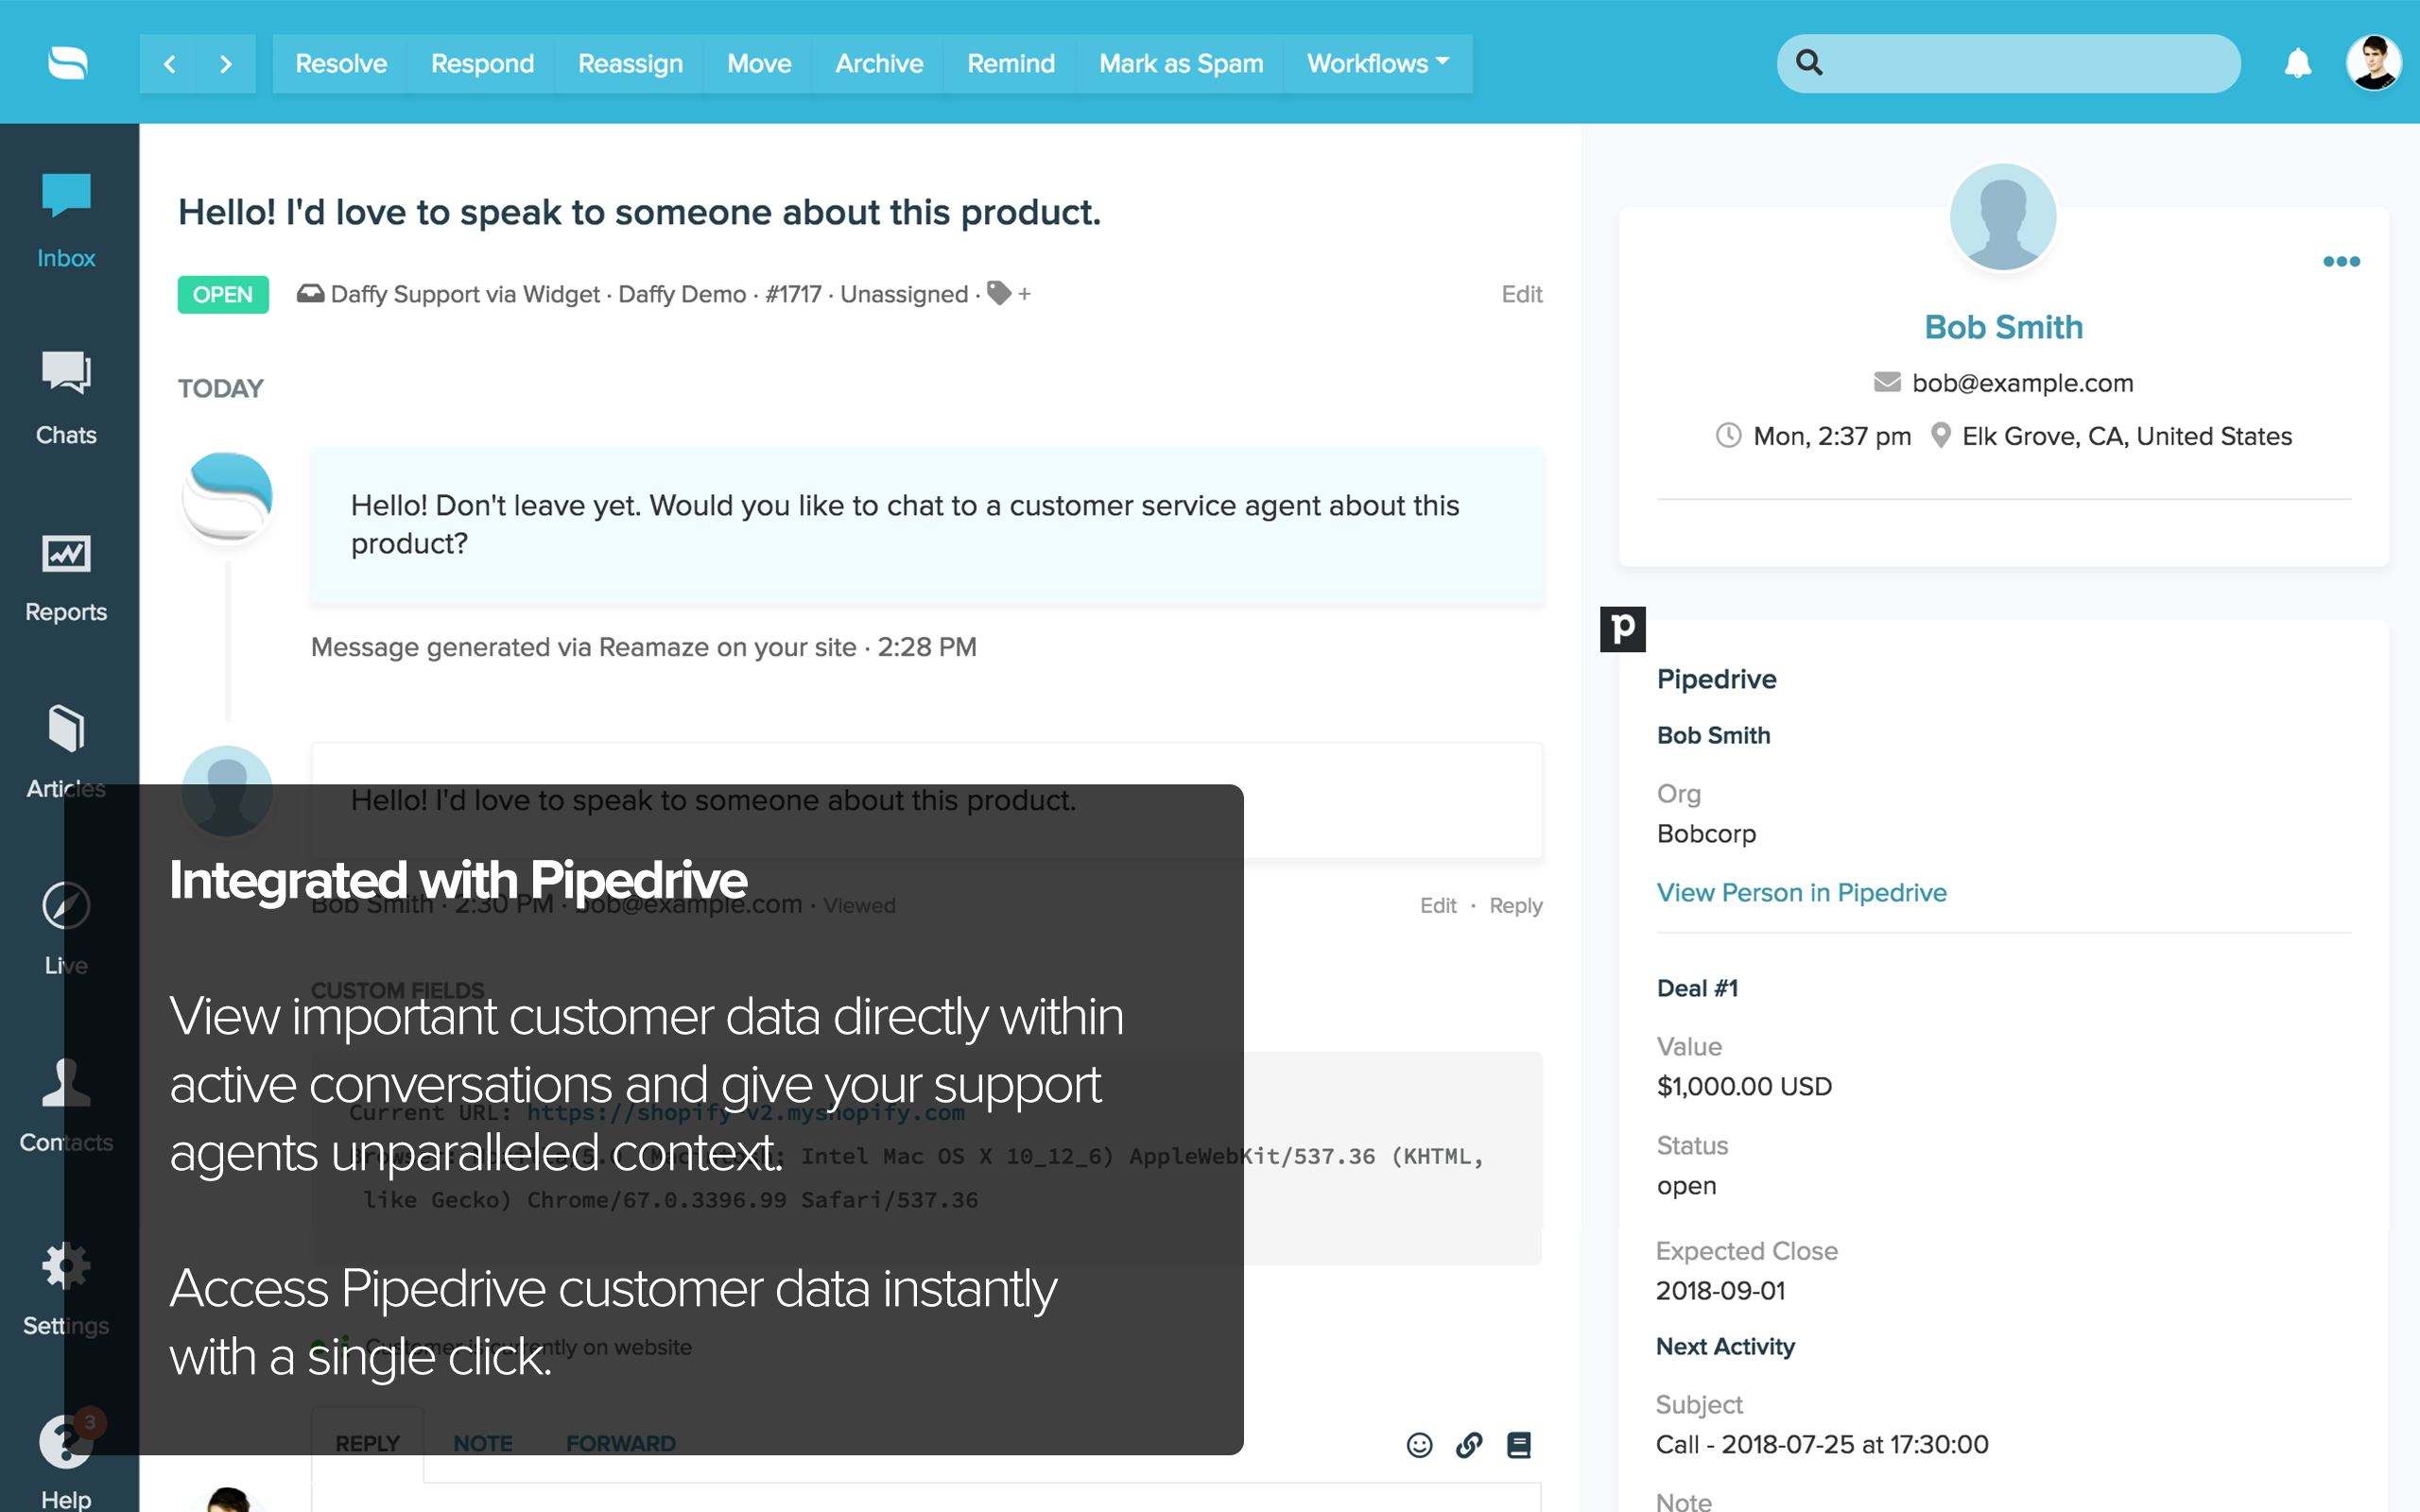
Task: Open the Workflows dropdown
Action: coord(1378,64)
